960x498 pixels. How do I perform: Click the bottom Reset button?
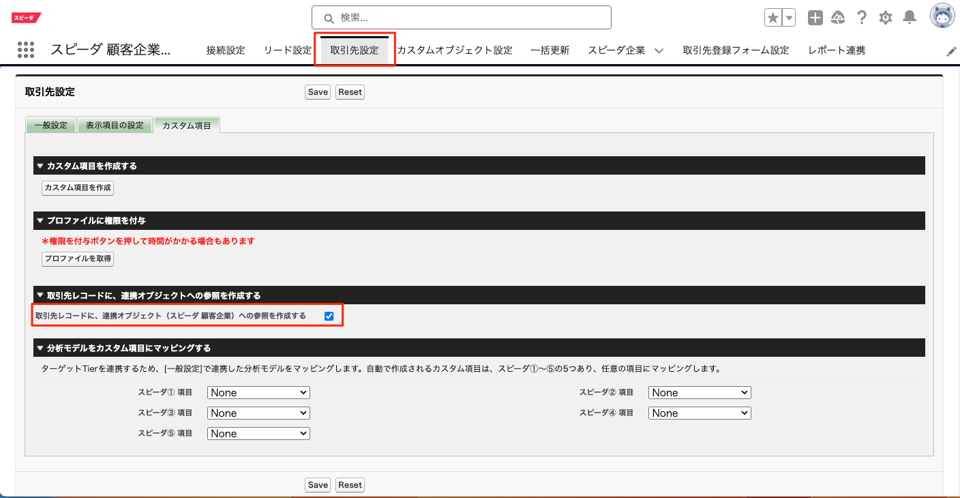coord(350,485)
